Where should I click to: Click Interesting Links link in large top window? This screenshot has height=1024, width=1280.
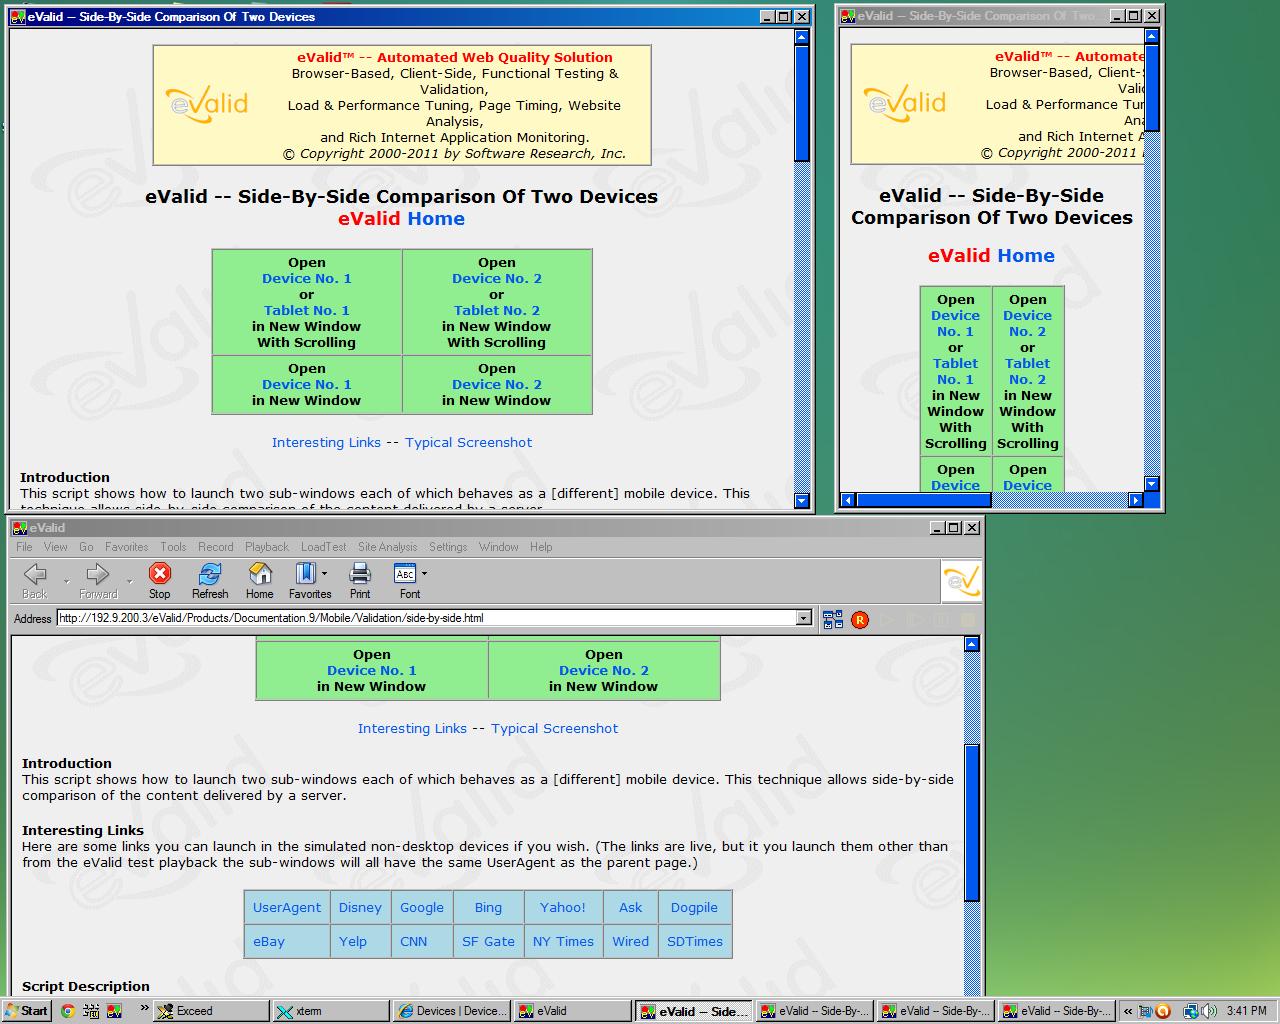[x=326, y=443]
